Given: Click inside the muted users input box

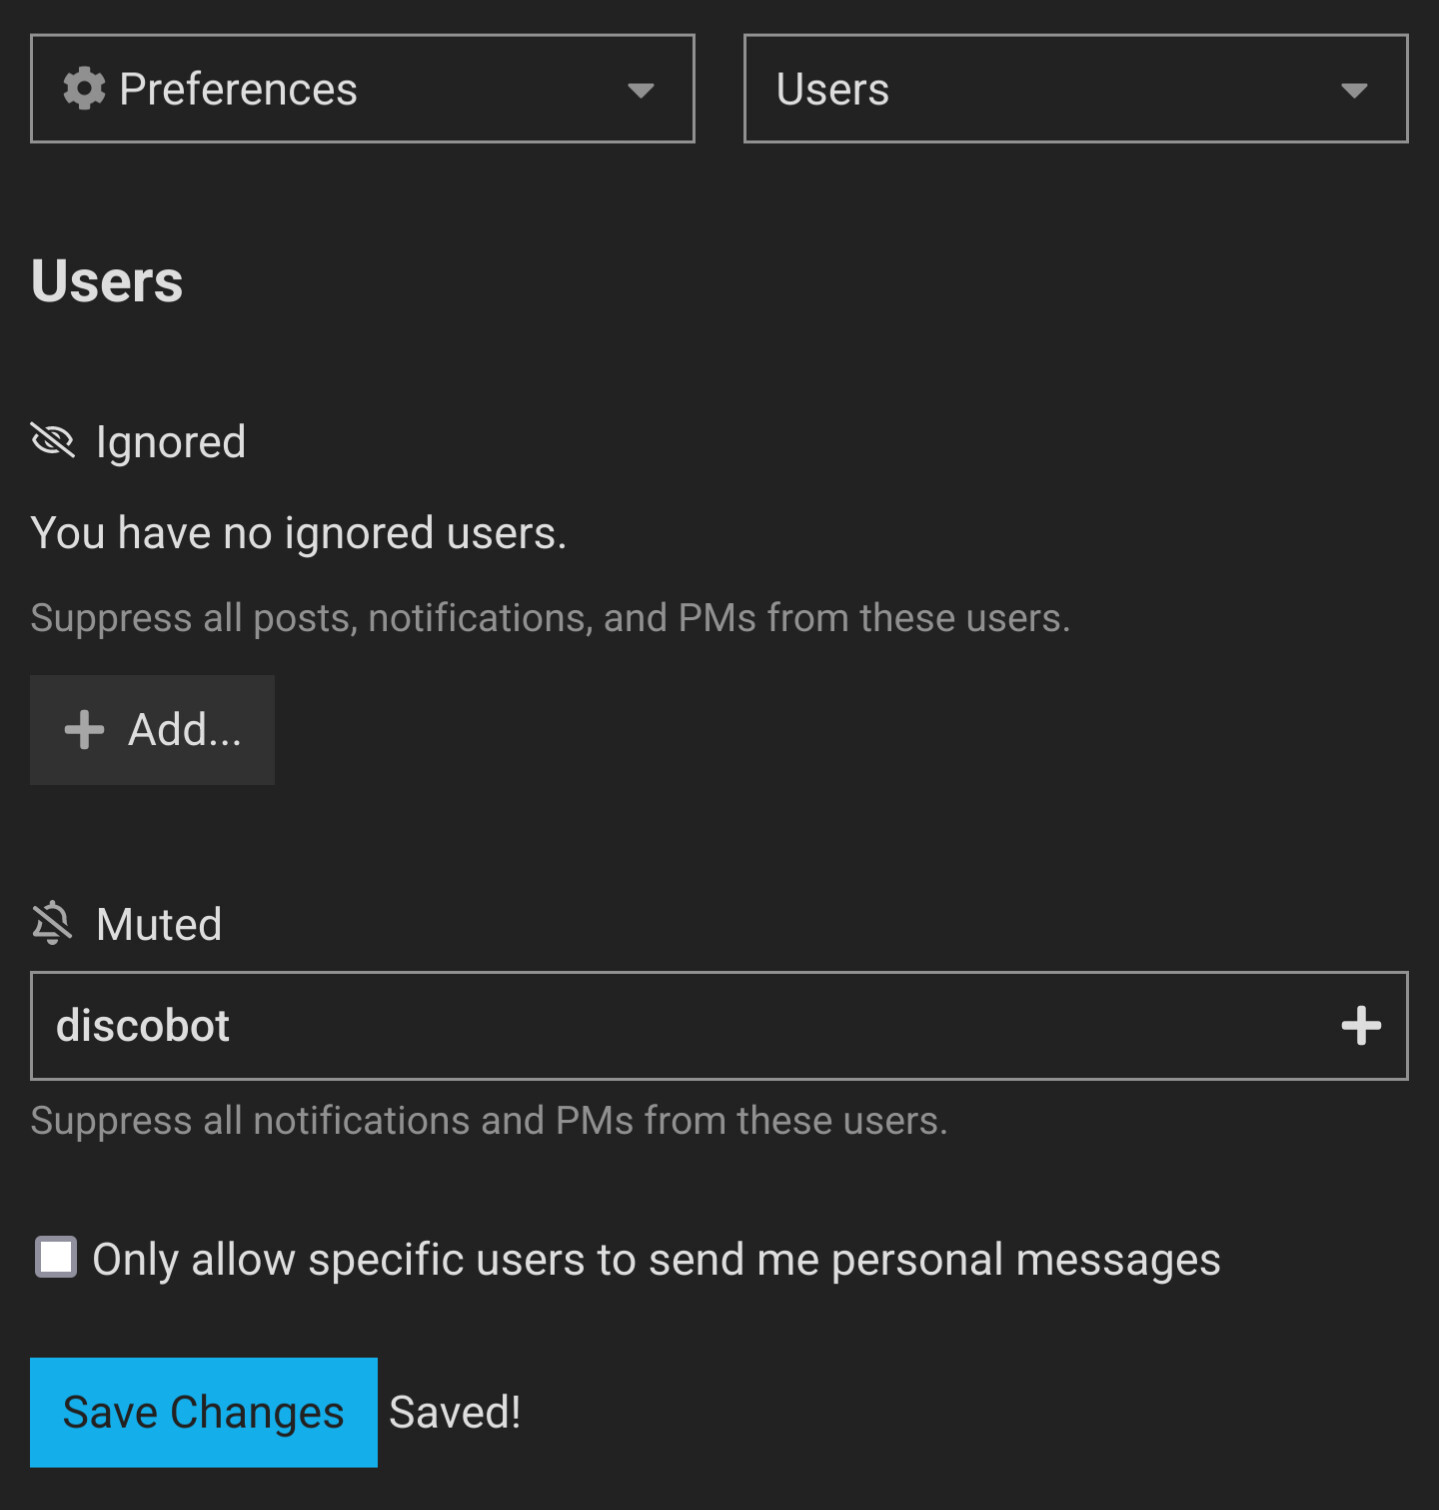Looking at the screenshot, I should pyautogui.click(x=719, y=1026).
